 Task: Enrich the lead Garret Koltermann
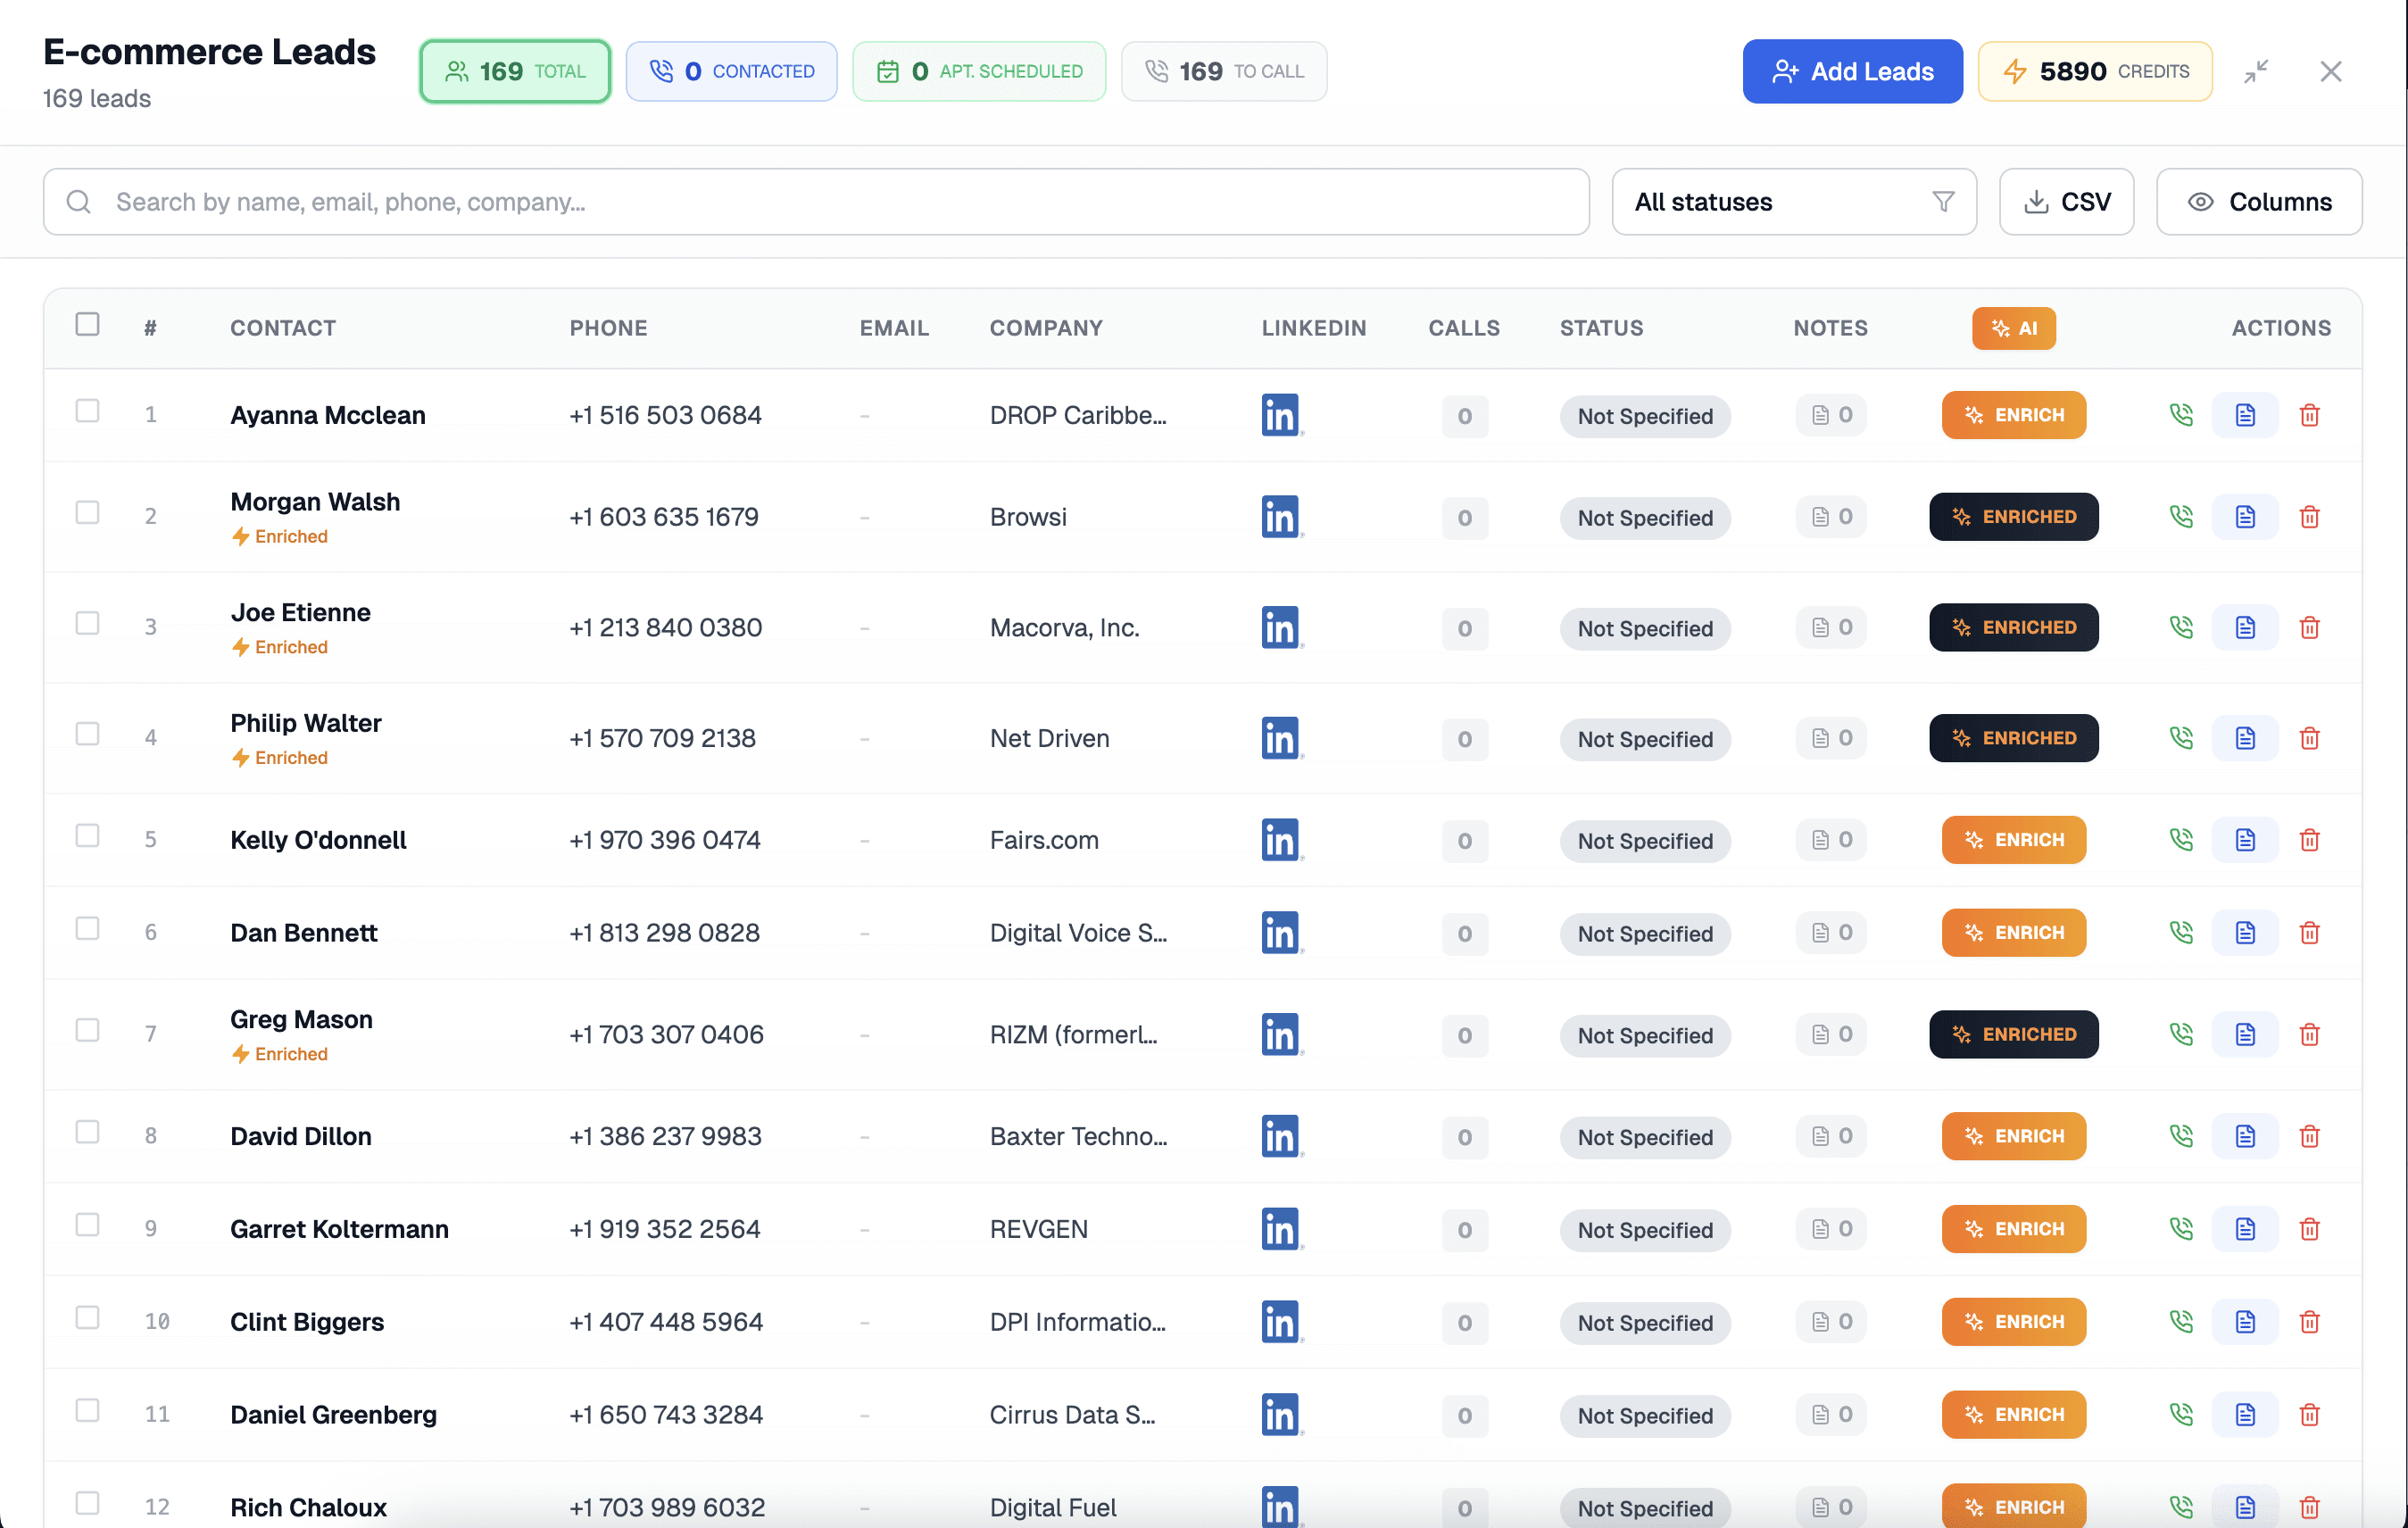(2014, 1229)
